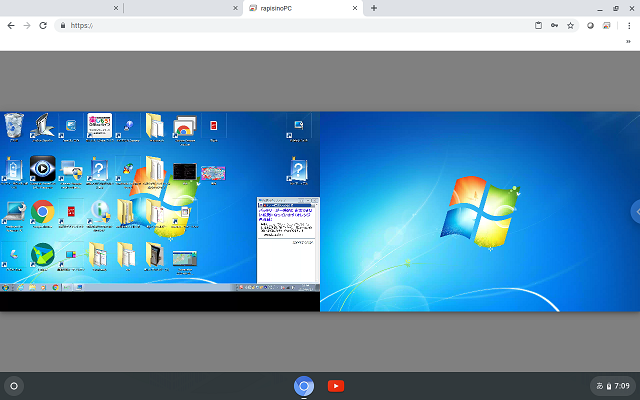The width and height of the screenshot is (640, 400).
Task: Open the green origami bird shortcut
Action: pyautogui.click(x=42, y=256)
